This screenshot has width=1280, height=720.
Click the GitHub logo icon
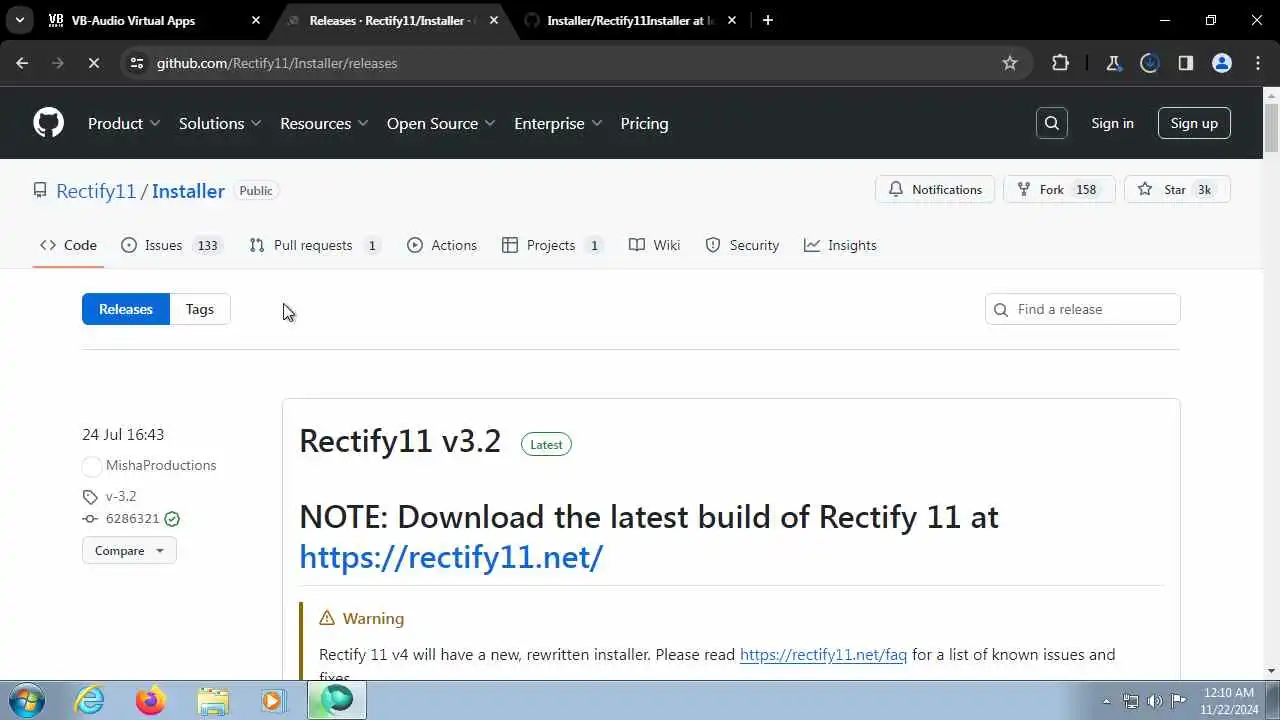coord(48,123)
